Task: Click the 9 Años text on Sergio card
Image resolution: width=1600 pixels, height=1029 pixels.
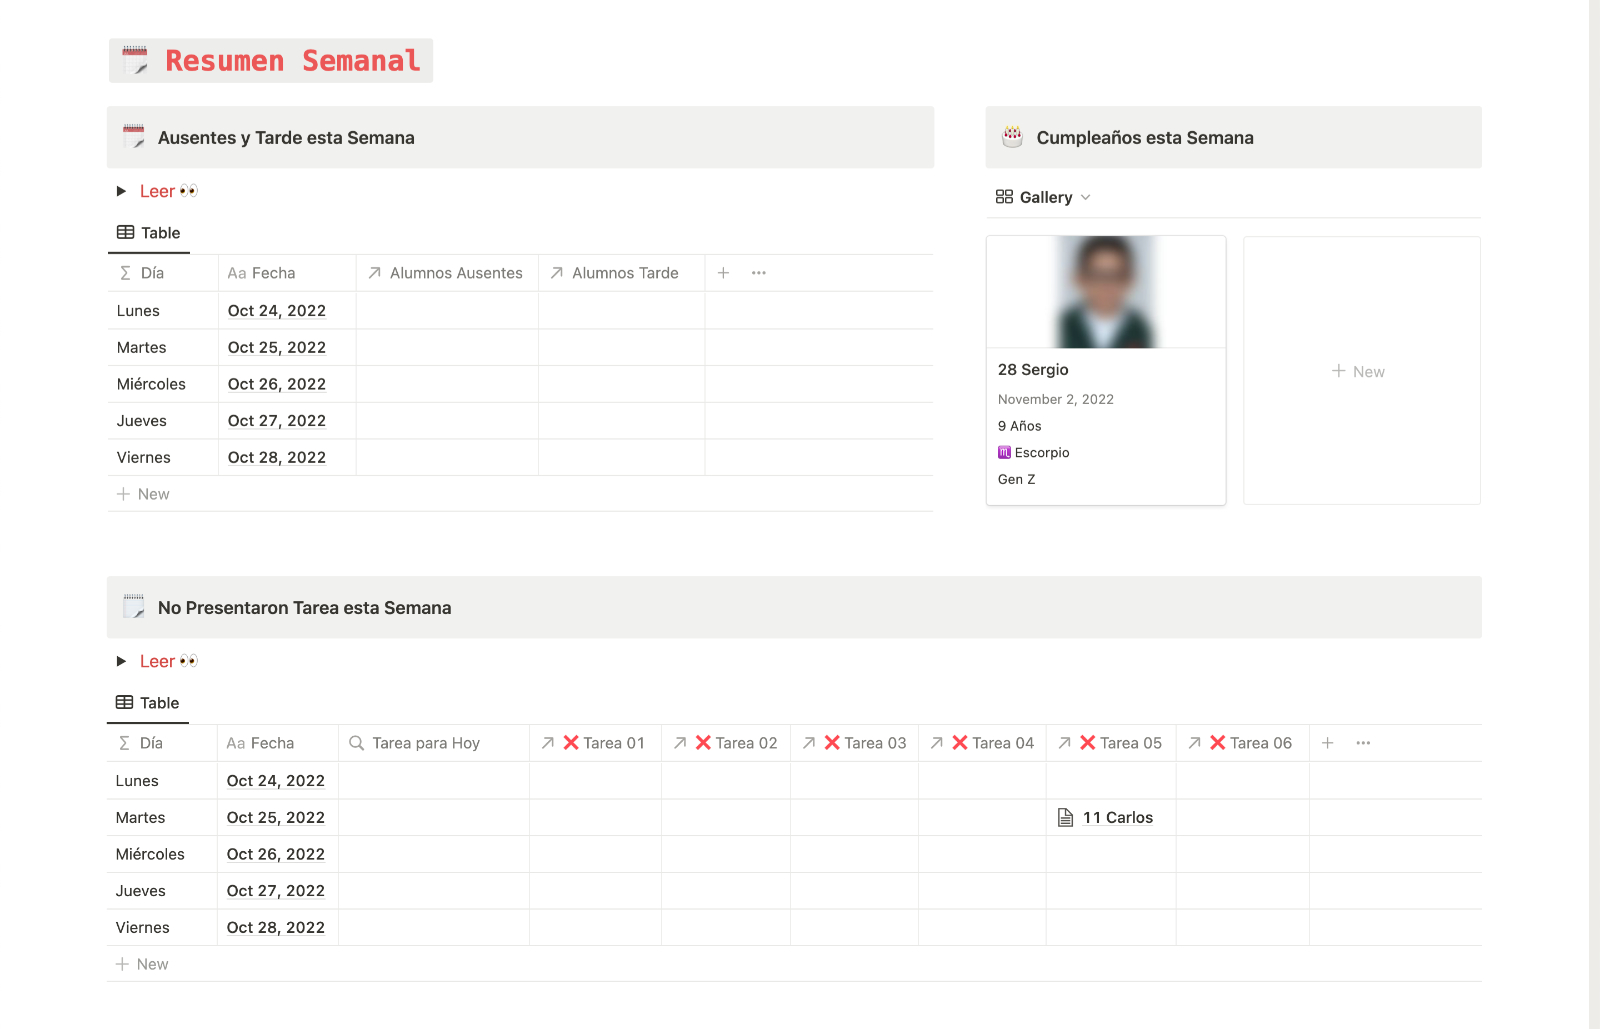Action: tap(1020, 426)
